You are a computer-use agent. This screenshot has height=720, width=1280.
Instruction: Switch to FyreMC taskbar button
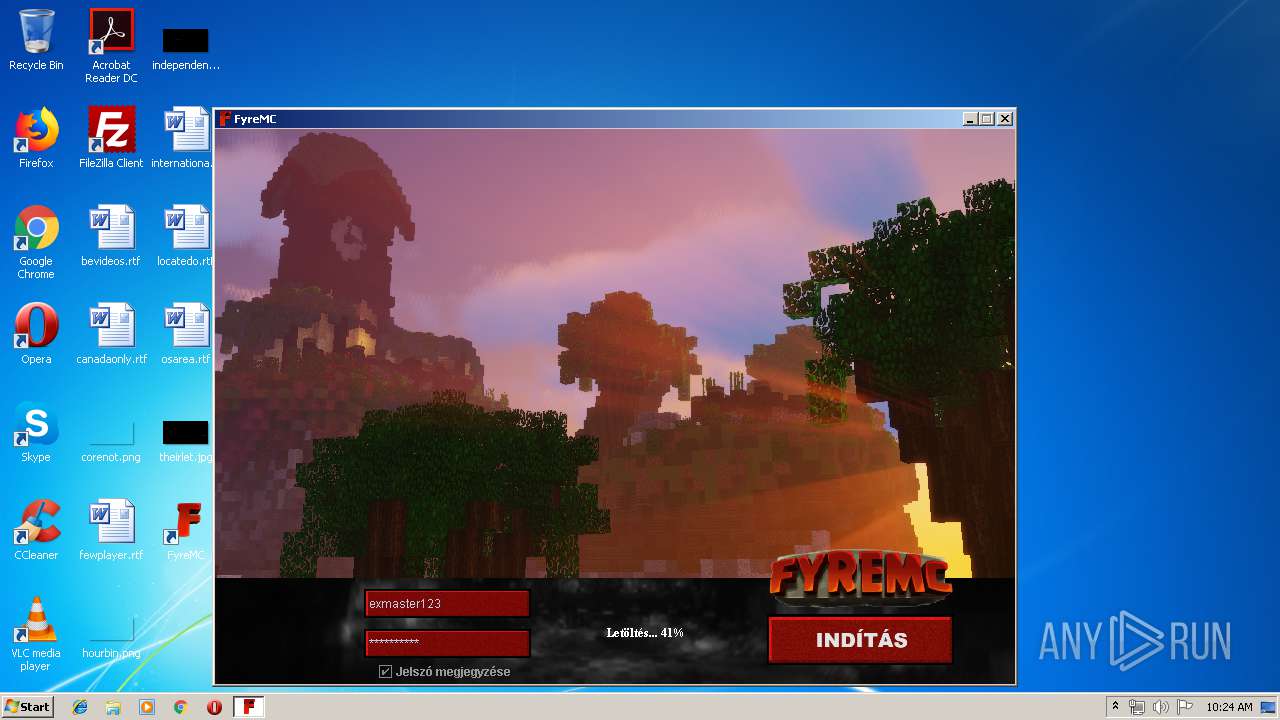(249, 707)
